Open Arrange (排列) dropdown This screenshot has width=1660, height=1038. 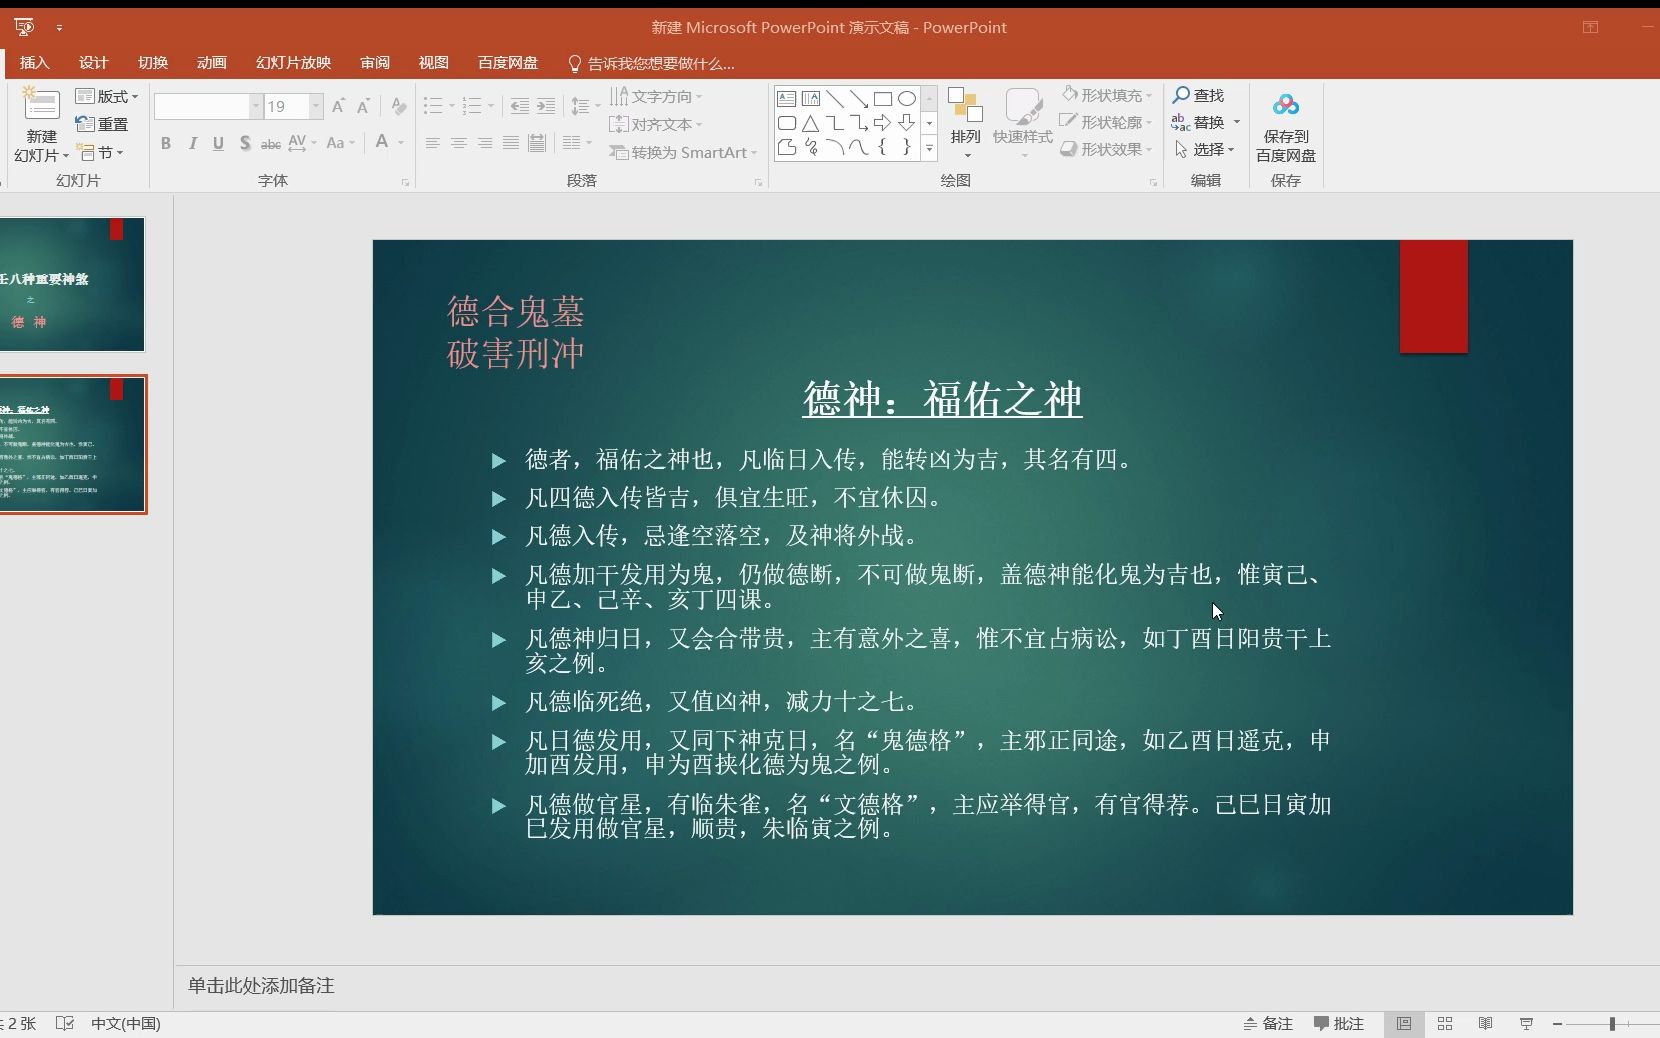tap(966, 122)
